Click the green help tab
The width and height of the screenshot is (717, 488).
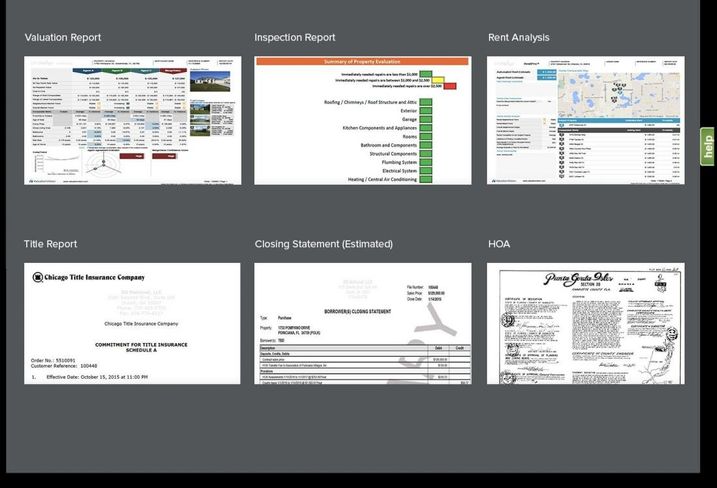(708, 147)
